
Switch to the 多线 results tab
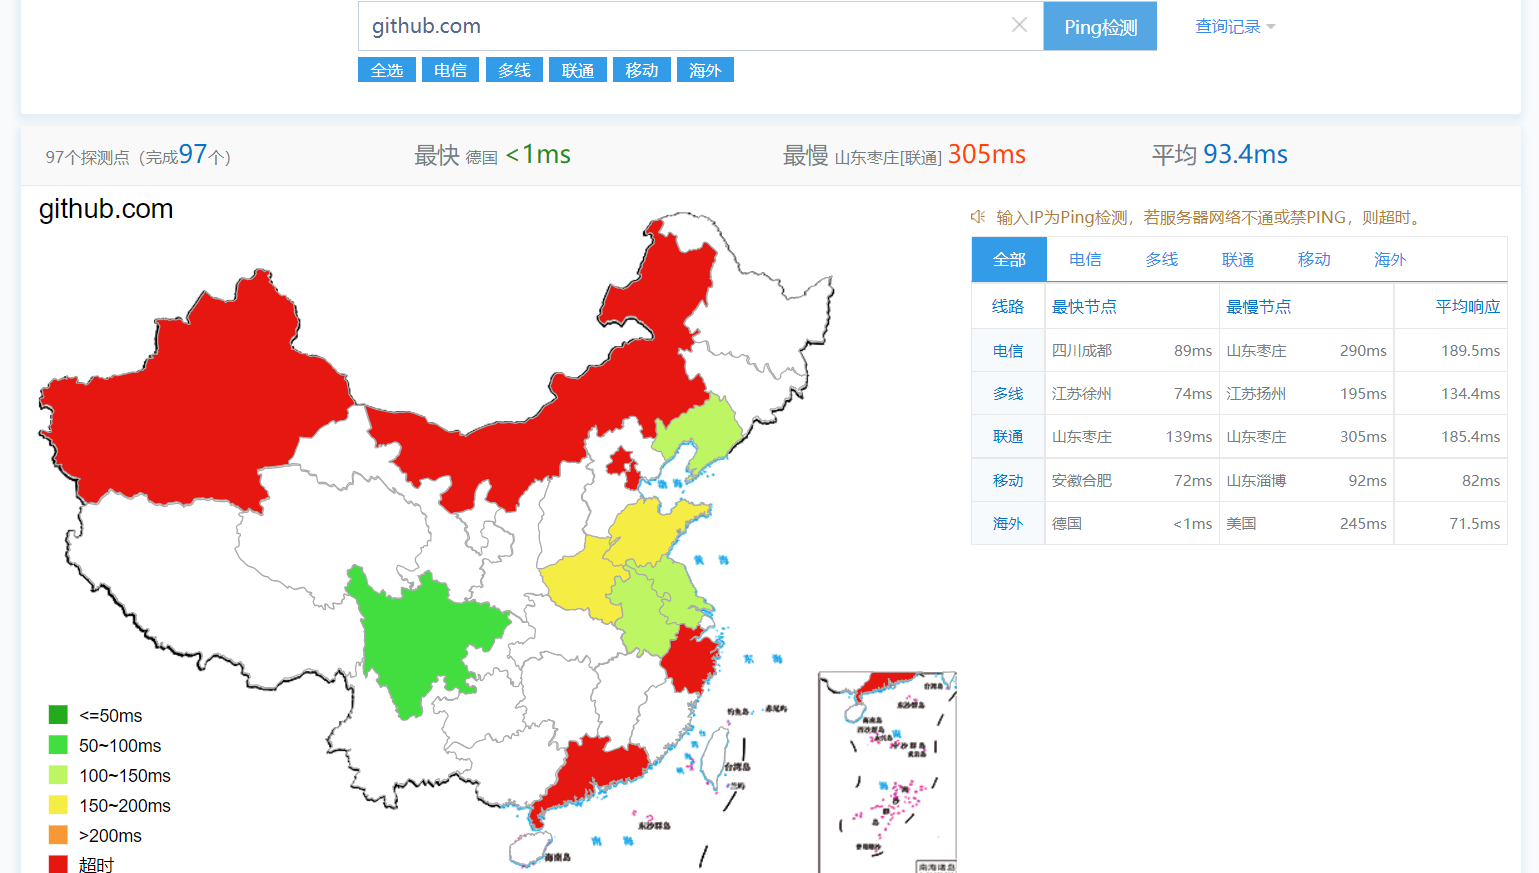(x=1161, y=260)
